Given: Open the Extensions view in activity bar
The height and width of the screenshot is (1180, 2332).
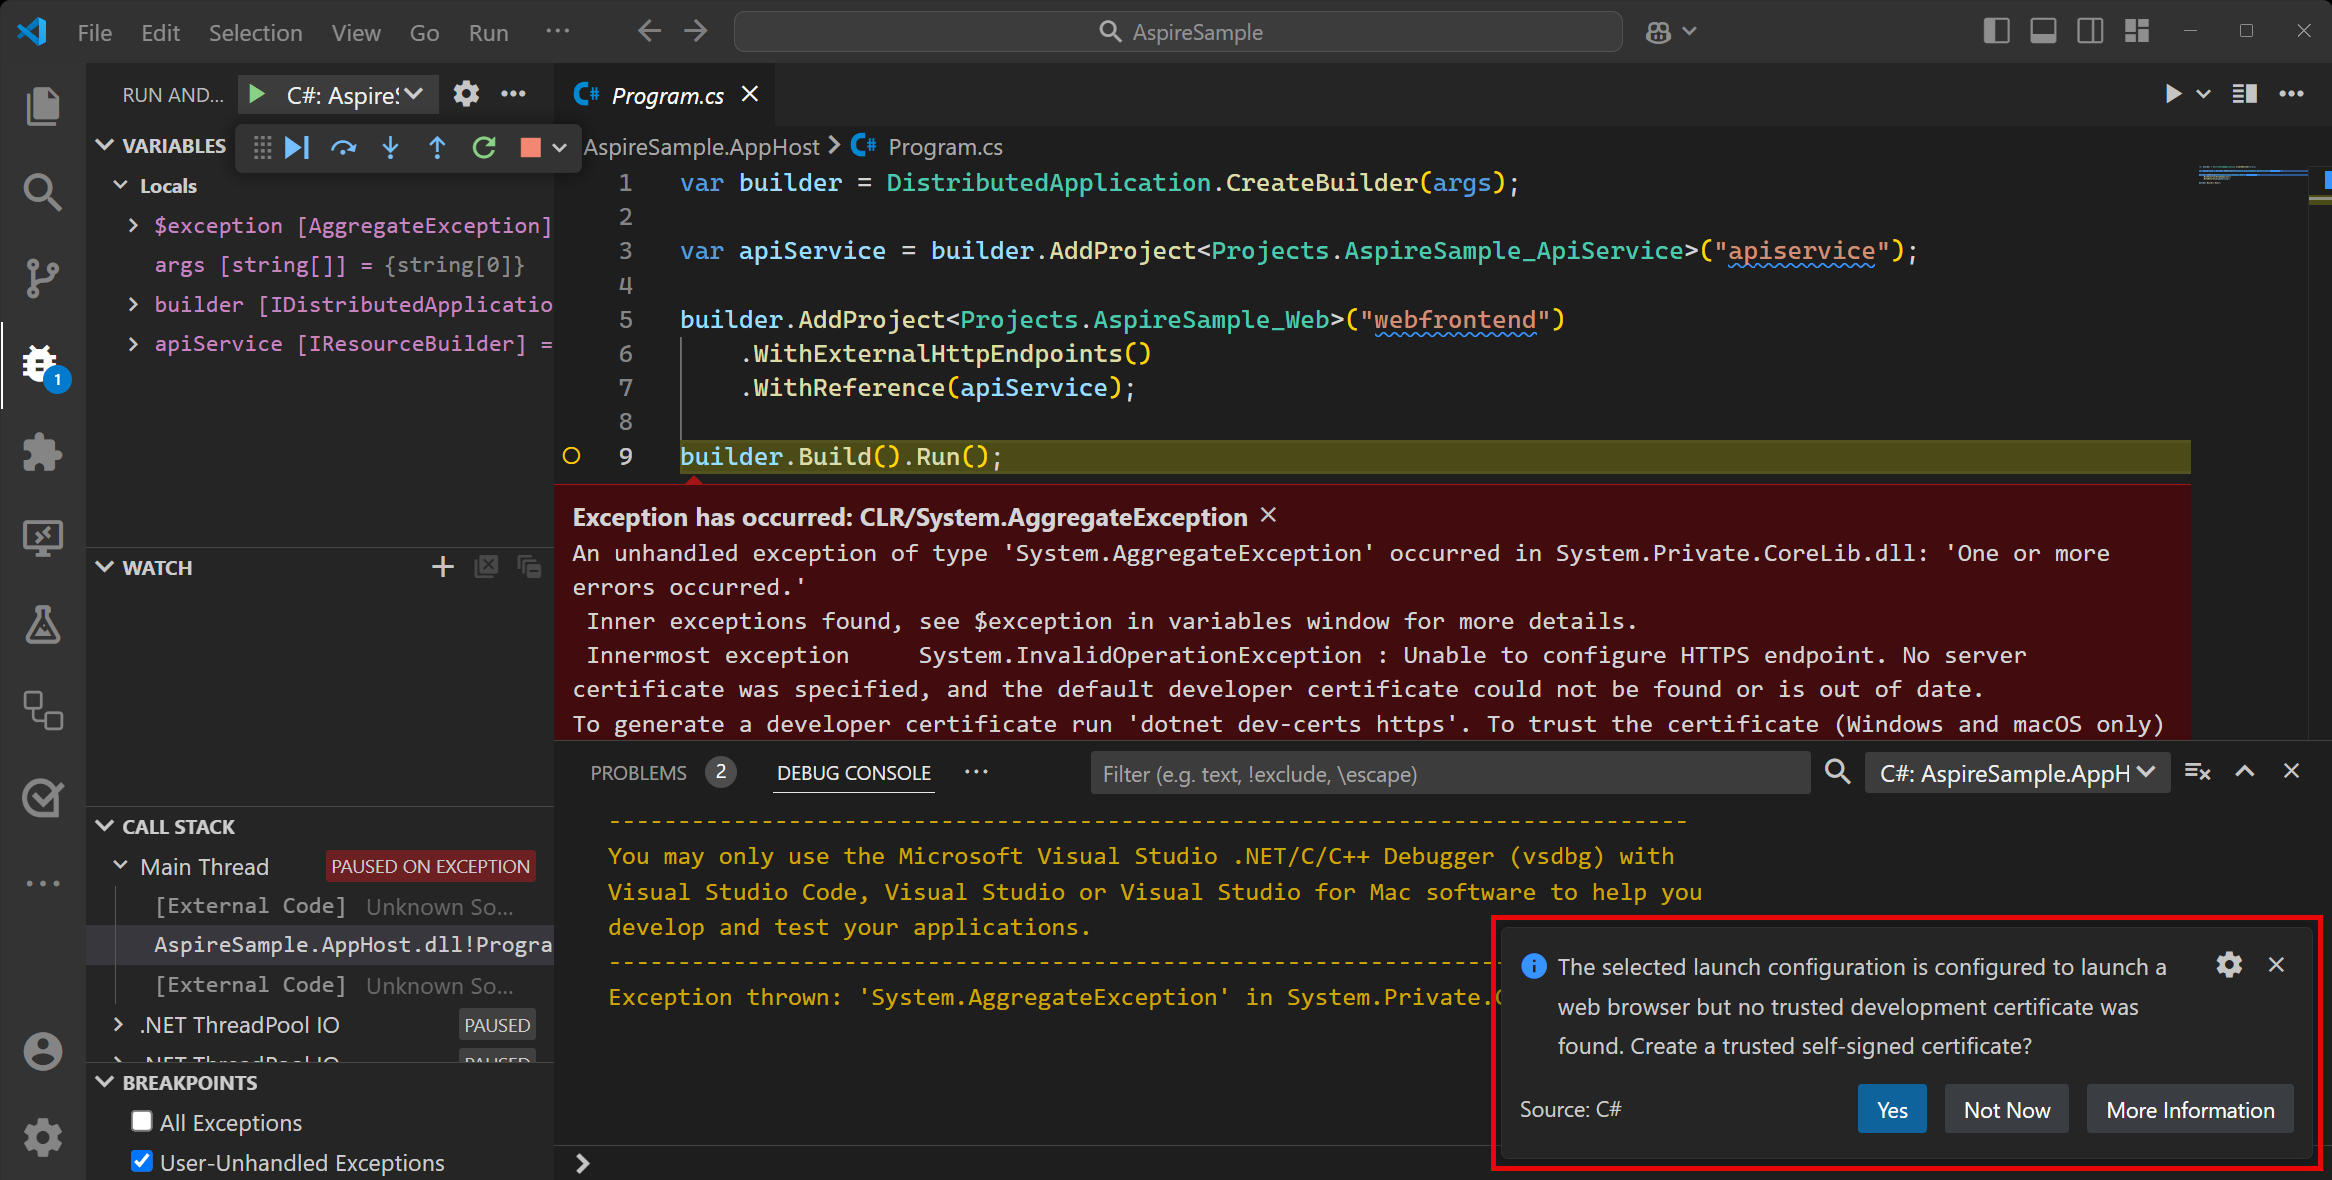Looking at the screenshot, I should (42, 453).
